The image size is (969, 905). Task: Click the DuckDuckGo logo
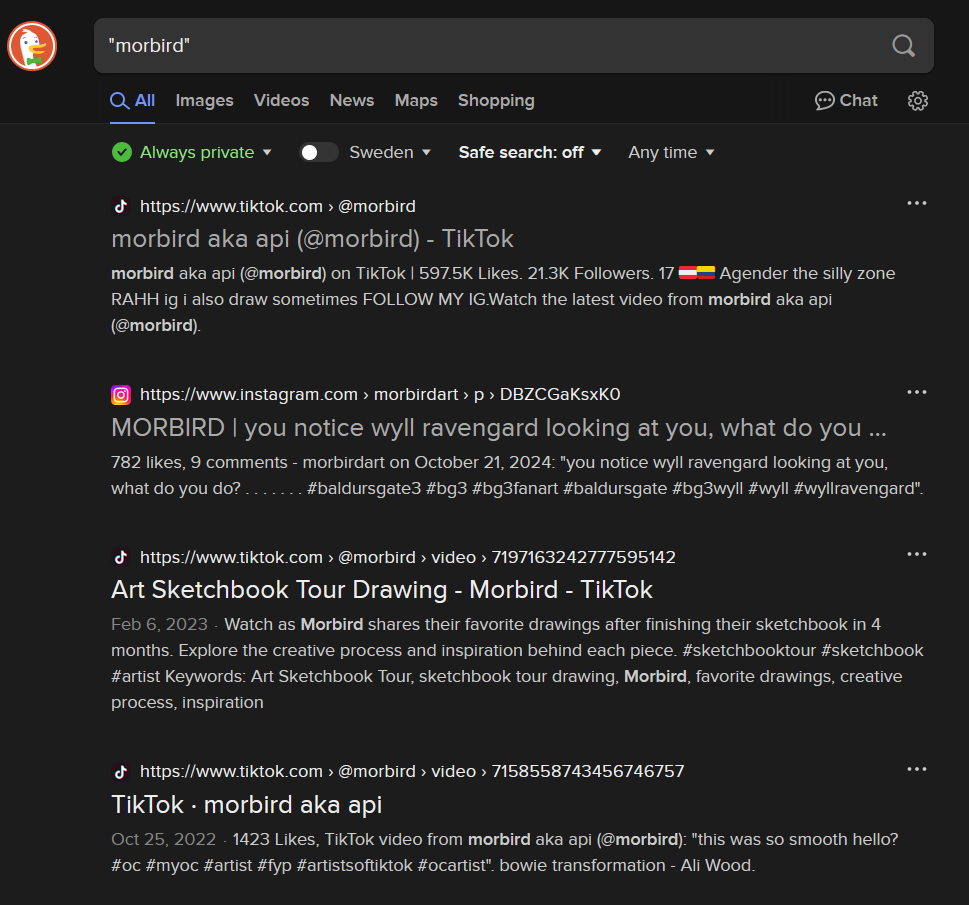click(32, 46)
